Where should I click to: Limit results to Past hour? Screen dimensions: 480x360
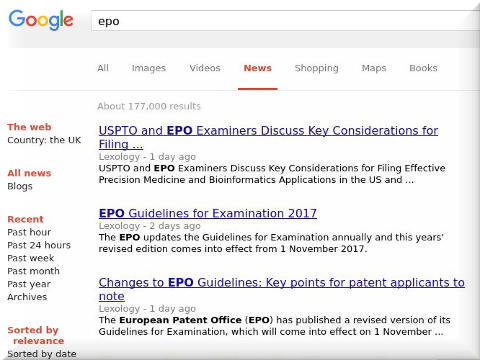point(29,232)
